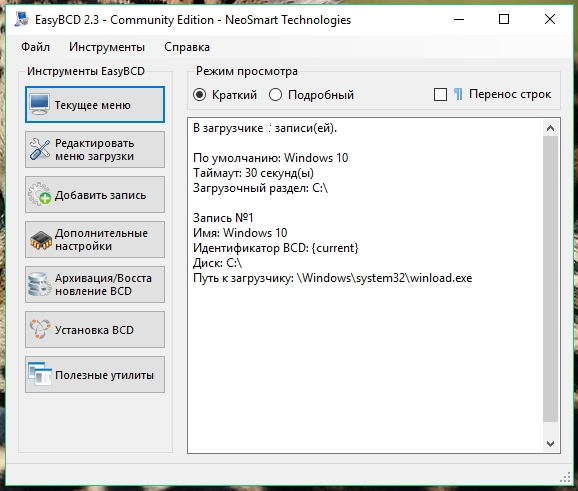Click inside the boot entries text area
This screenshot has height=491, width=578.
[x=365, y=286]
